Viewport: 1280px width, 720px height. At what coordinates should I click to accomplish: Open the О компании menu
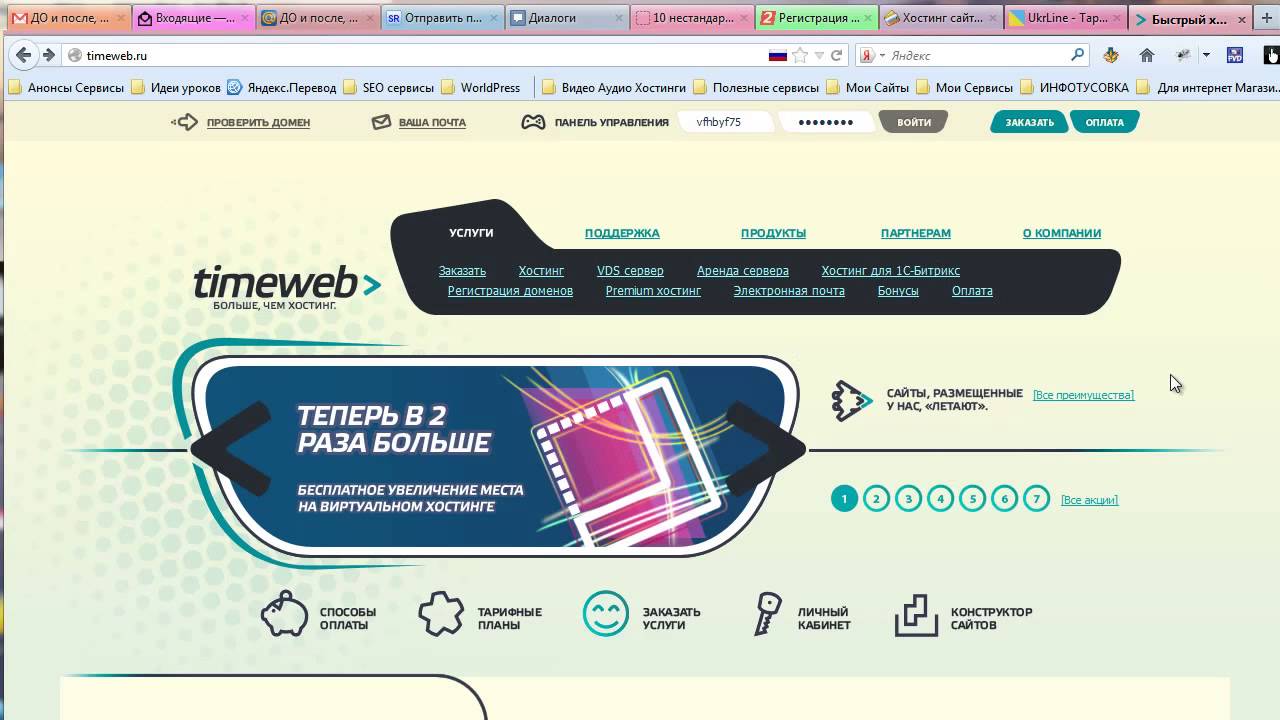[1062, 233]
